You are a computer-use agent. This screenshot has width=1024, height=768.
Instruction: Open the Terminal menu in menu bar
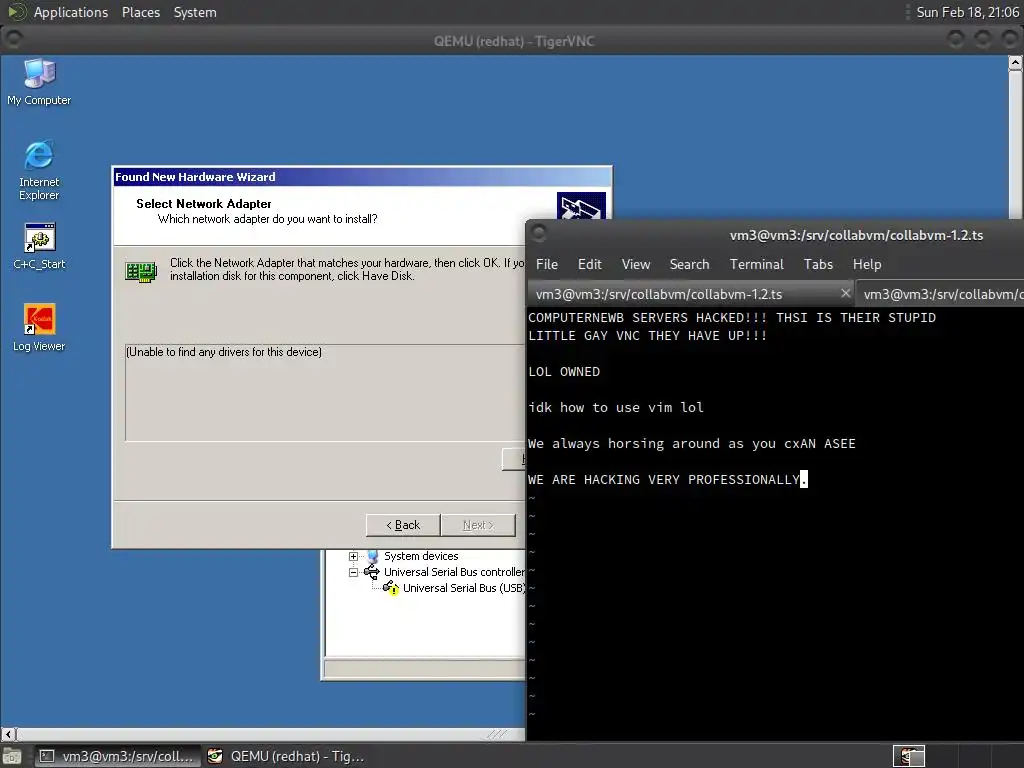point(756,264)
